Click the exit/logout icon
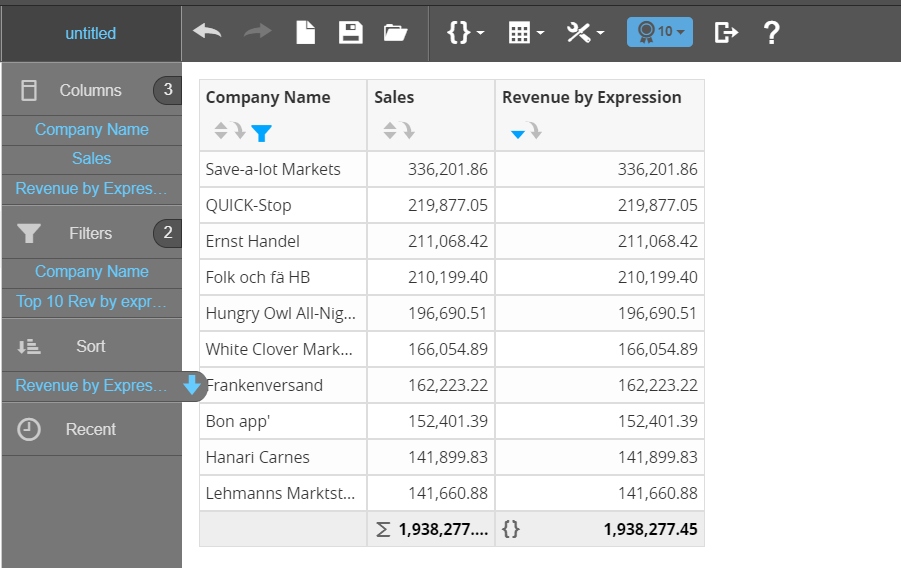The width and height of the screenshot is (901, 568). [726, 32]
